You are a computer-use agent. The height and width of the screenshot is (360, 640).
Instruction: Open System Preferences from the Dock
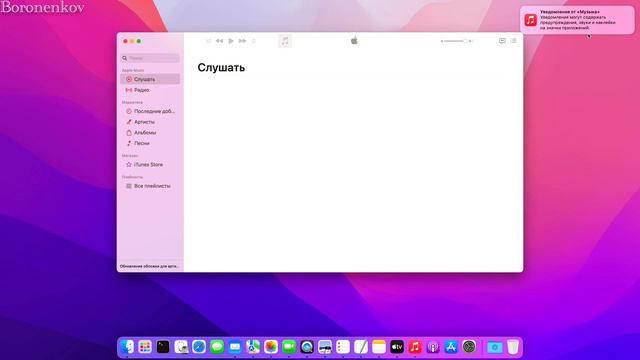click(469, 347)
